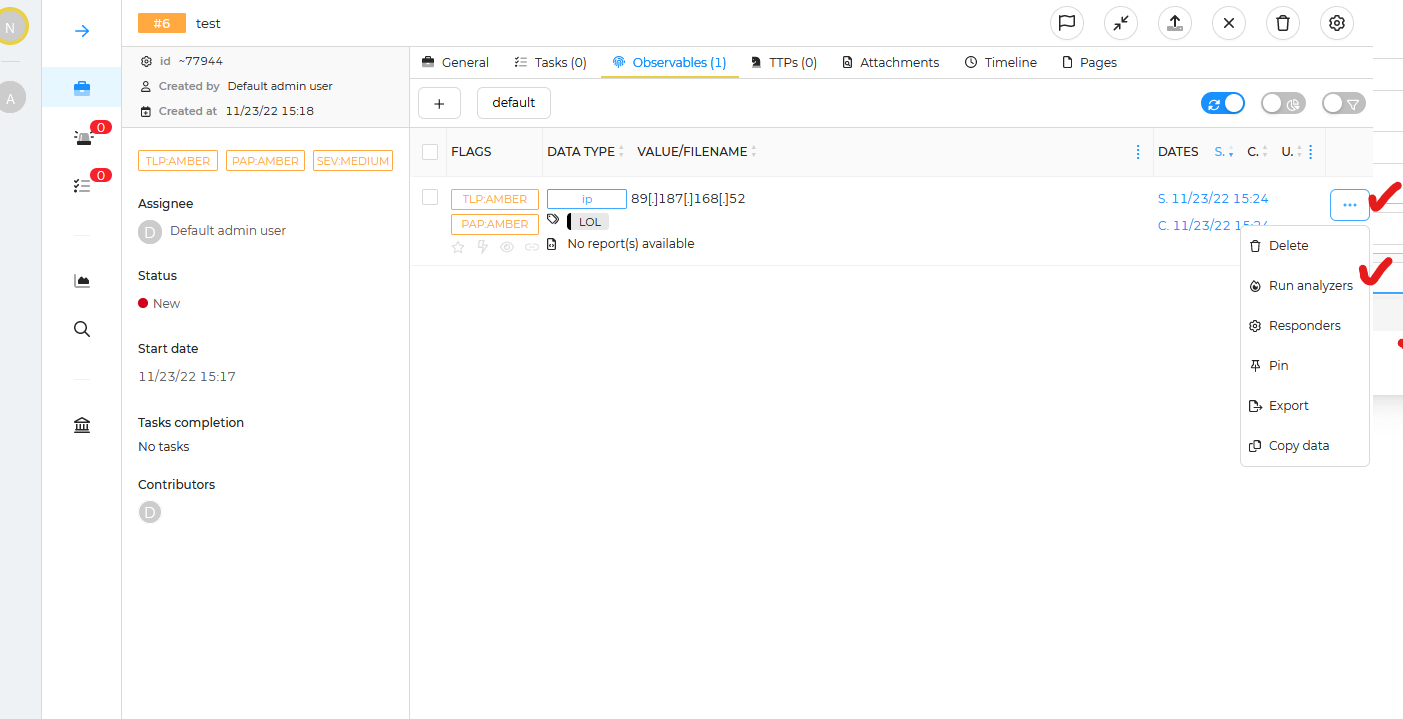Tick the select-all checkbox in table header
Viewport: 1403px width, 719px height.
coord(430,152)
